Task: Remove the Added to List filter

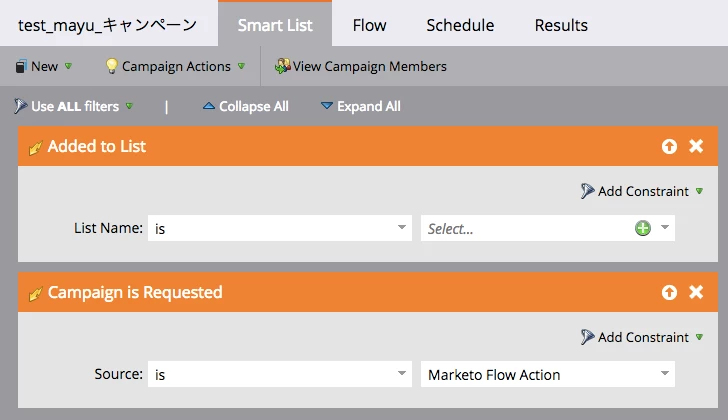Action: point(696,146)
